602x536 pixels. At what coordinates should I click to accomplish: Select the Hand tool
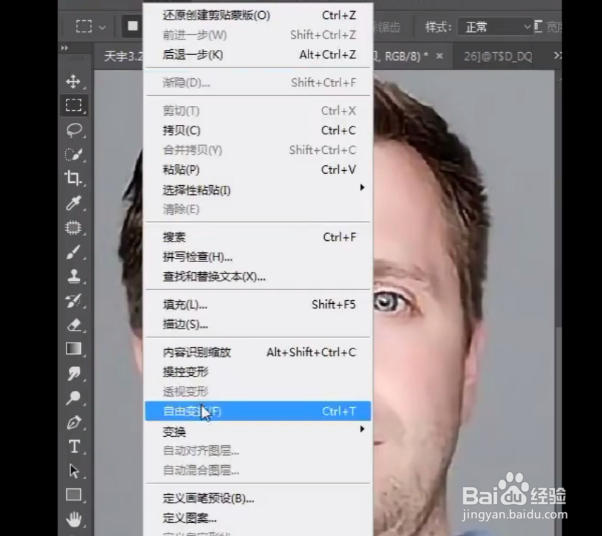click(x=73, y=519)
